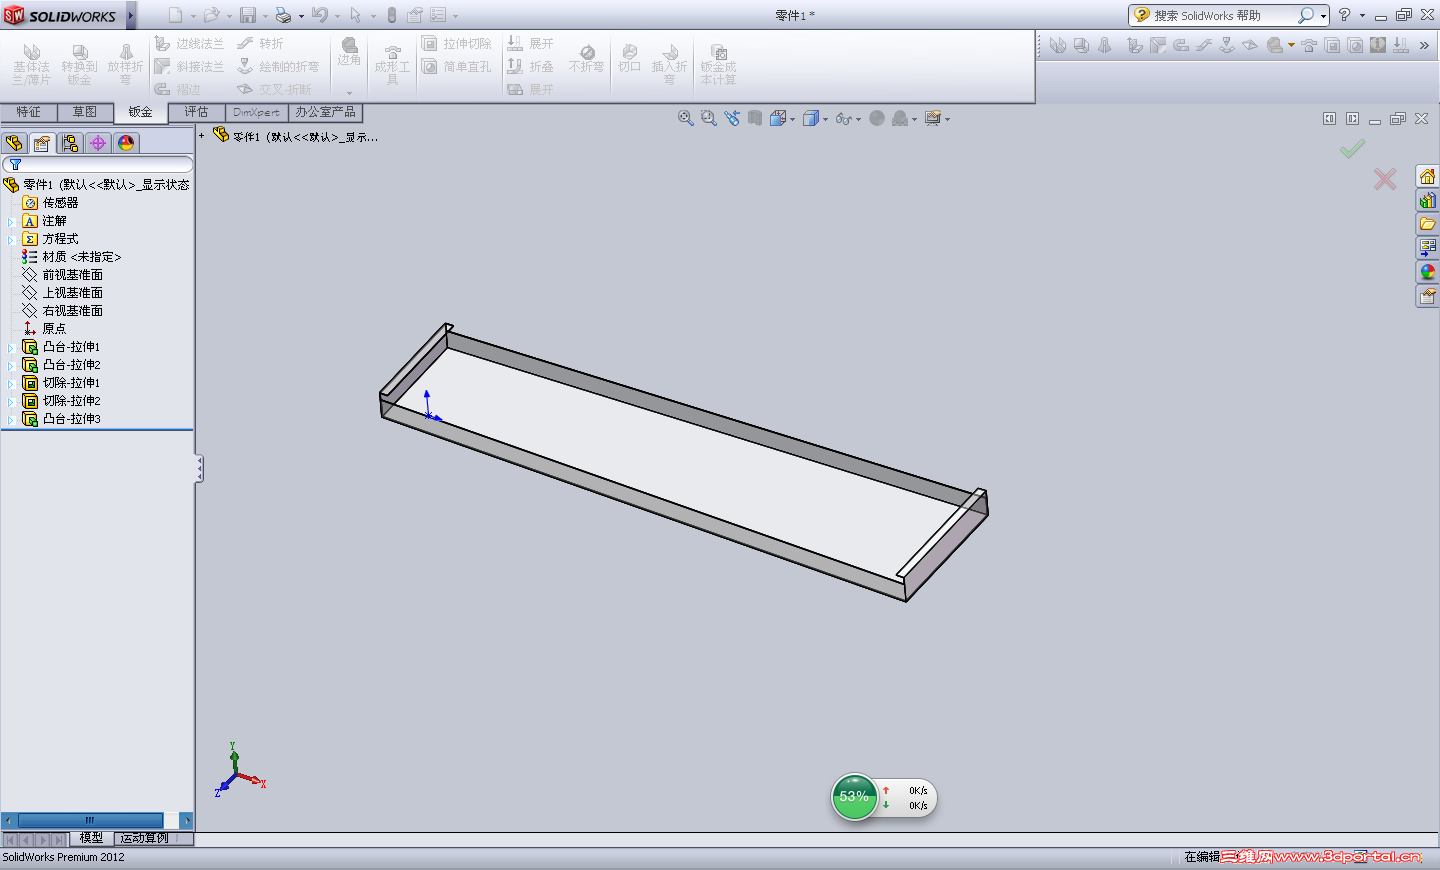This screenshot has width=1440, height=870.
Task: Open Appearances color-ball icon in task pane
Action: tap(1427, 272)
